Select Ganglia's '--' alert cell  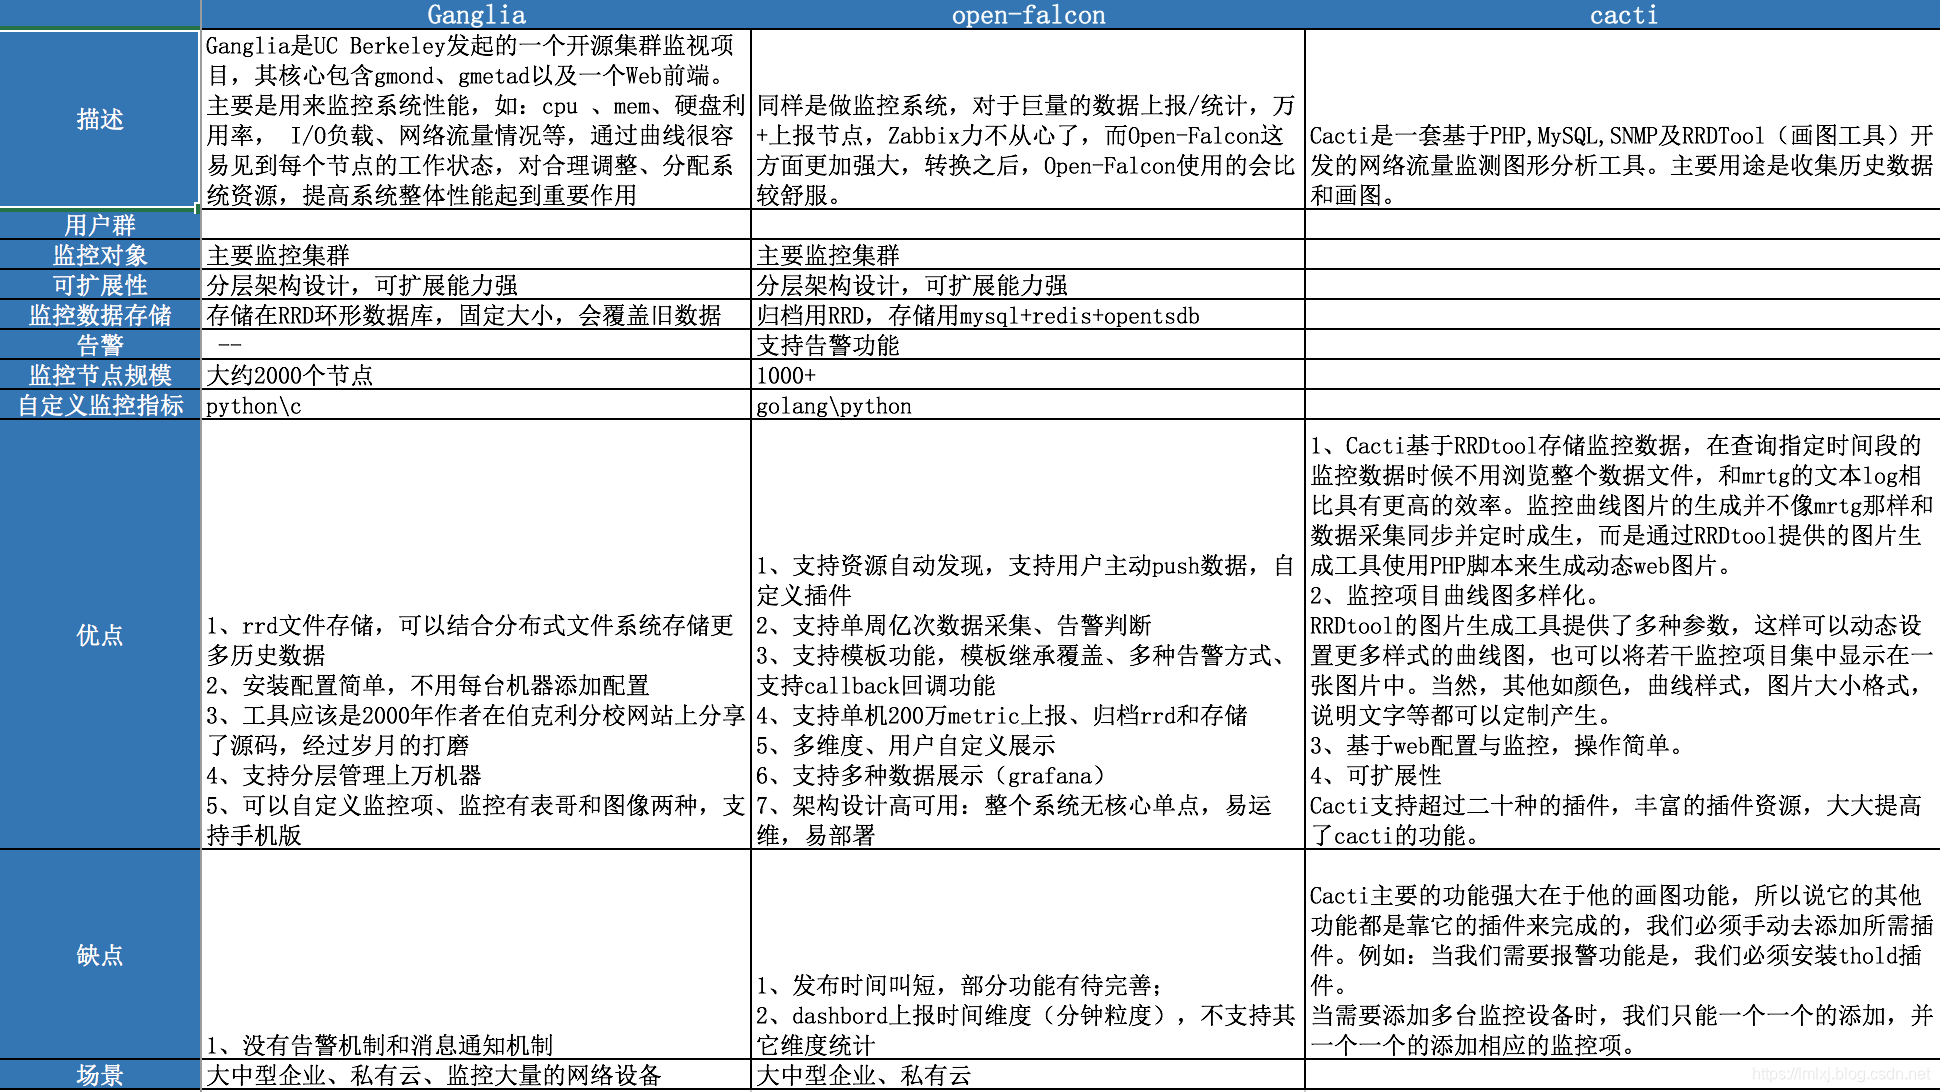point(476,345)
